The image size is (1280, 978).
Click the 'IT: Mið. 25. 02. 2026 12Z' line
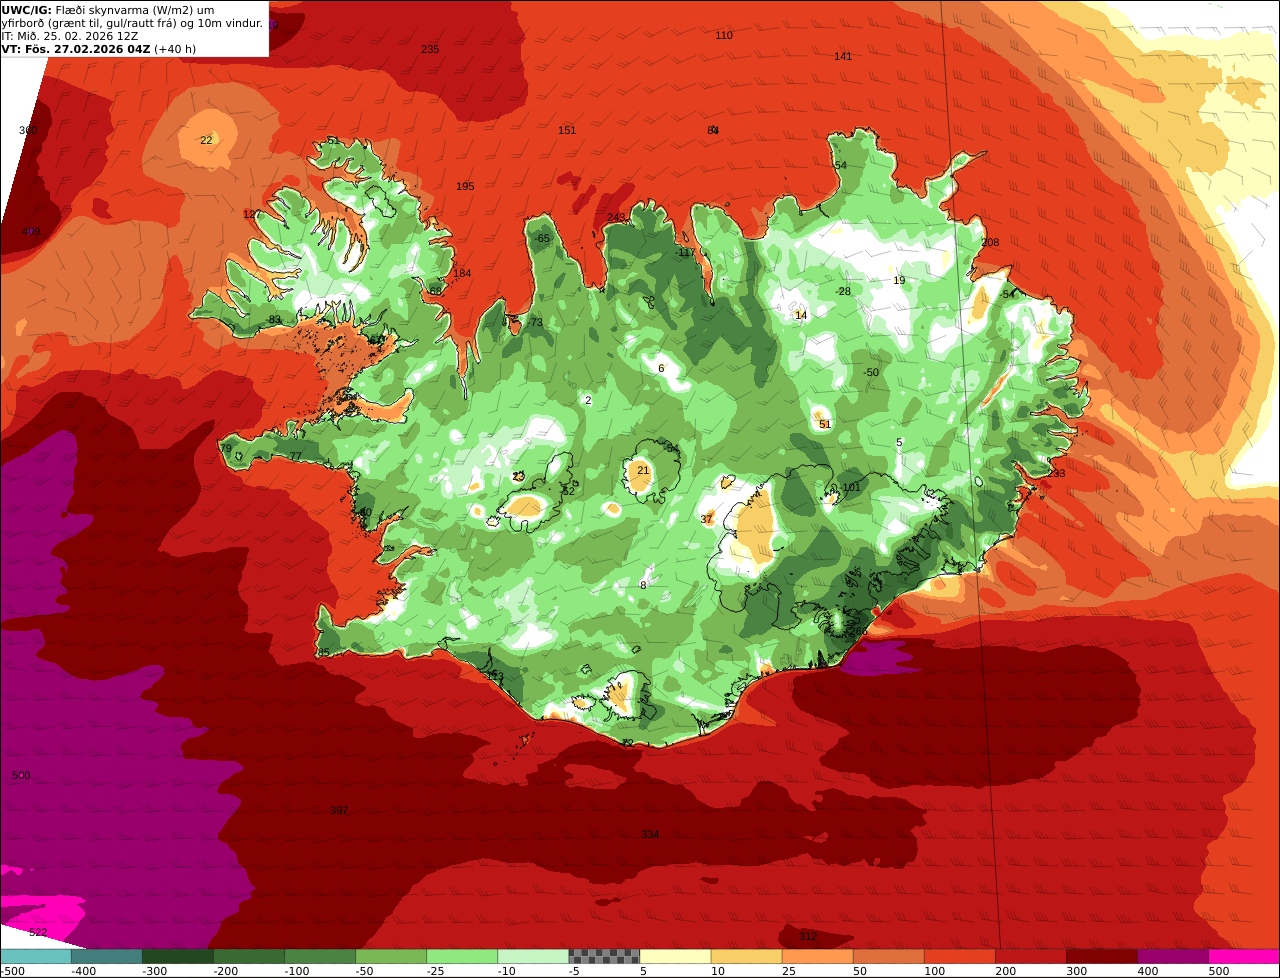[70, 35]
